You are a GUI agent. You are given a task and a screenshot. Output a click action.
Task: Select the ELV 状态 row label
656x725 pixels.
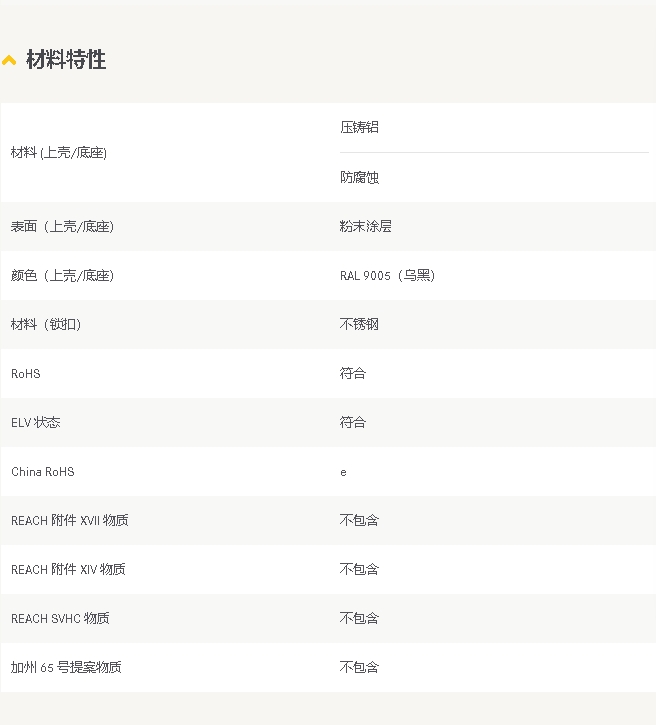pos(36,423)
